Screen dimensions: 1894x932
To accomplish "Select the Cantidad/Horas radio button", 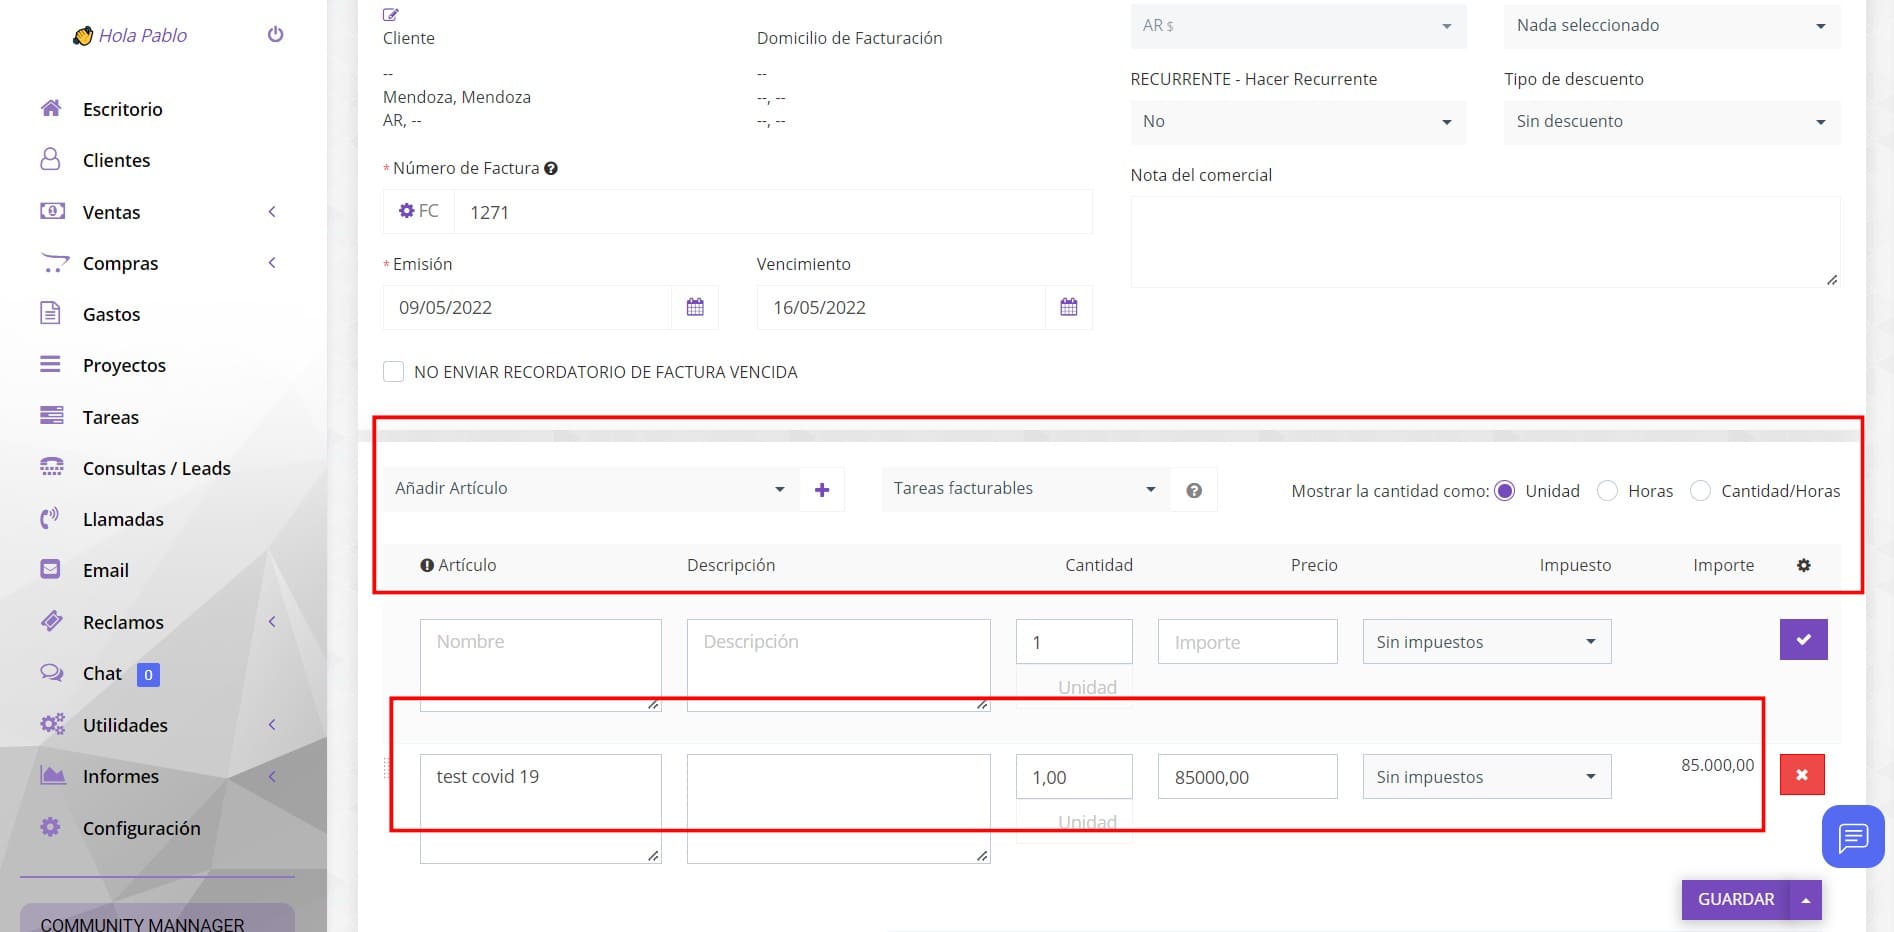I will coord(1700,491).
